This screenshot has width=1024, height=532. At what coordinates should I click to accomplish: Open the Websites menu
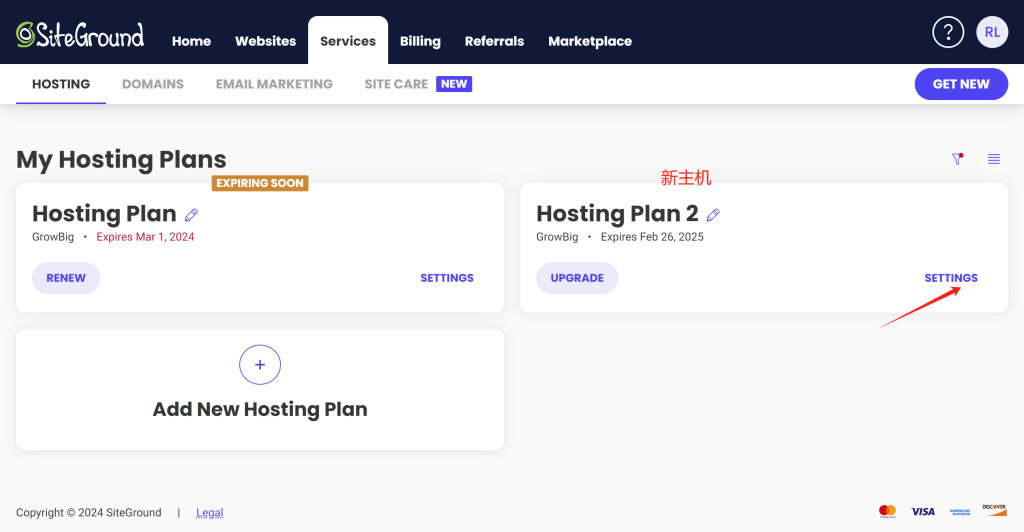pos(266,41)
